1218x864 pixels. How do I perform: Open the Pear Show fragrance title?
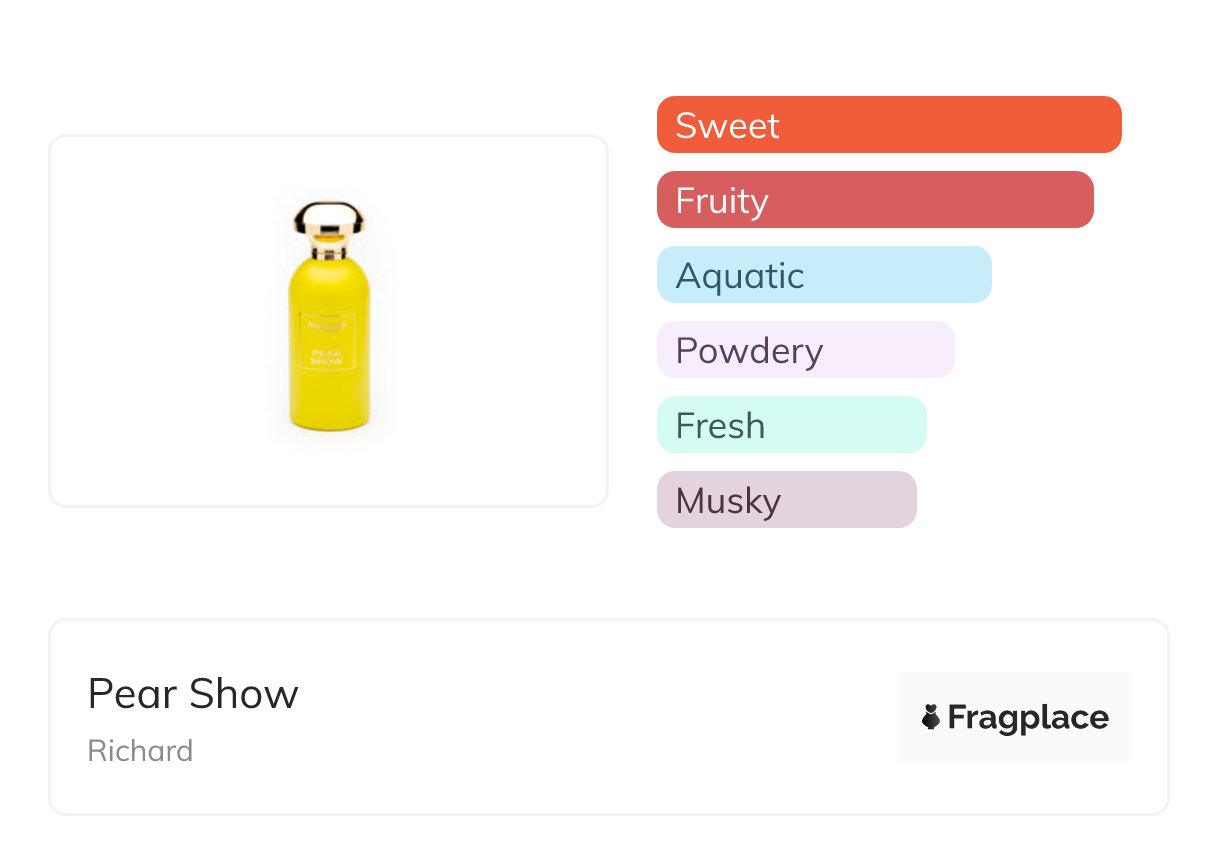(x=193, y=693)
